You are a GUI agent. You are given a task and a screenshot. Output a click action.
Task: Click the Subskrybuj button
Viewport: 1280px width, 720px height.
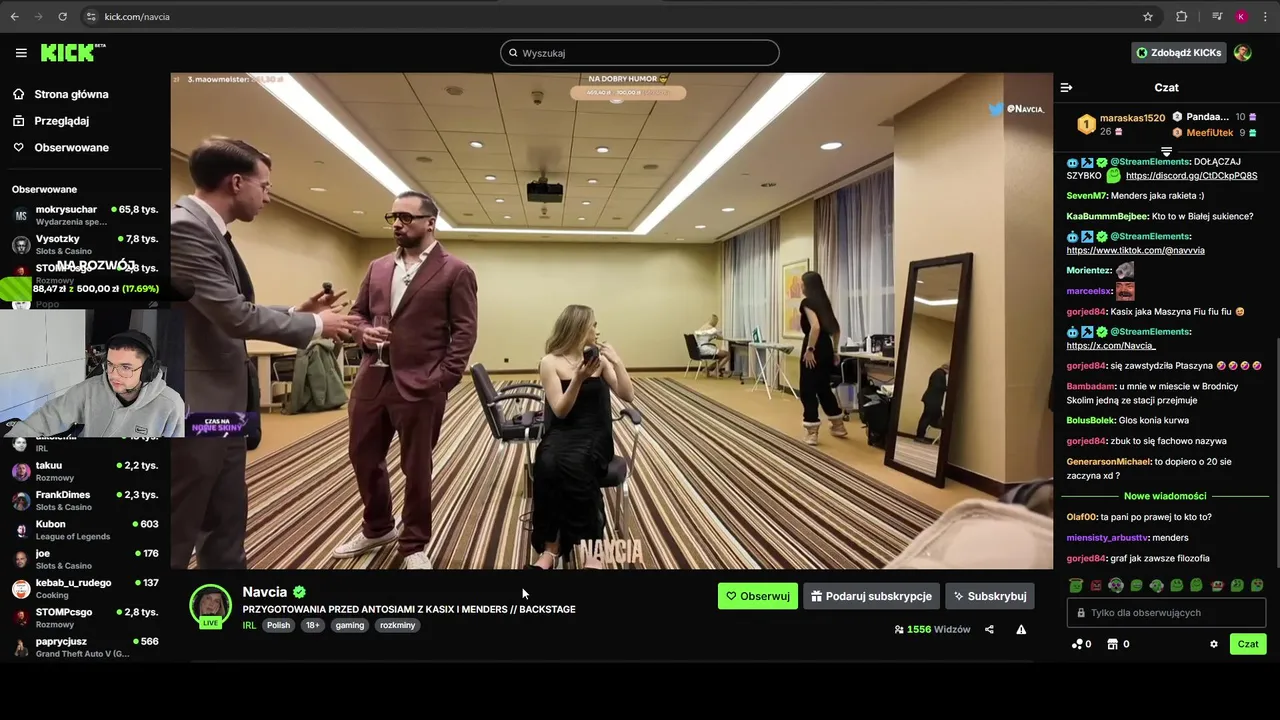coord(990,596)
